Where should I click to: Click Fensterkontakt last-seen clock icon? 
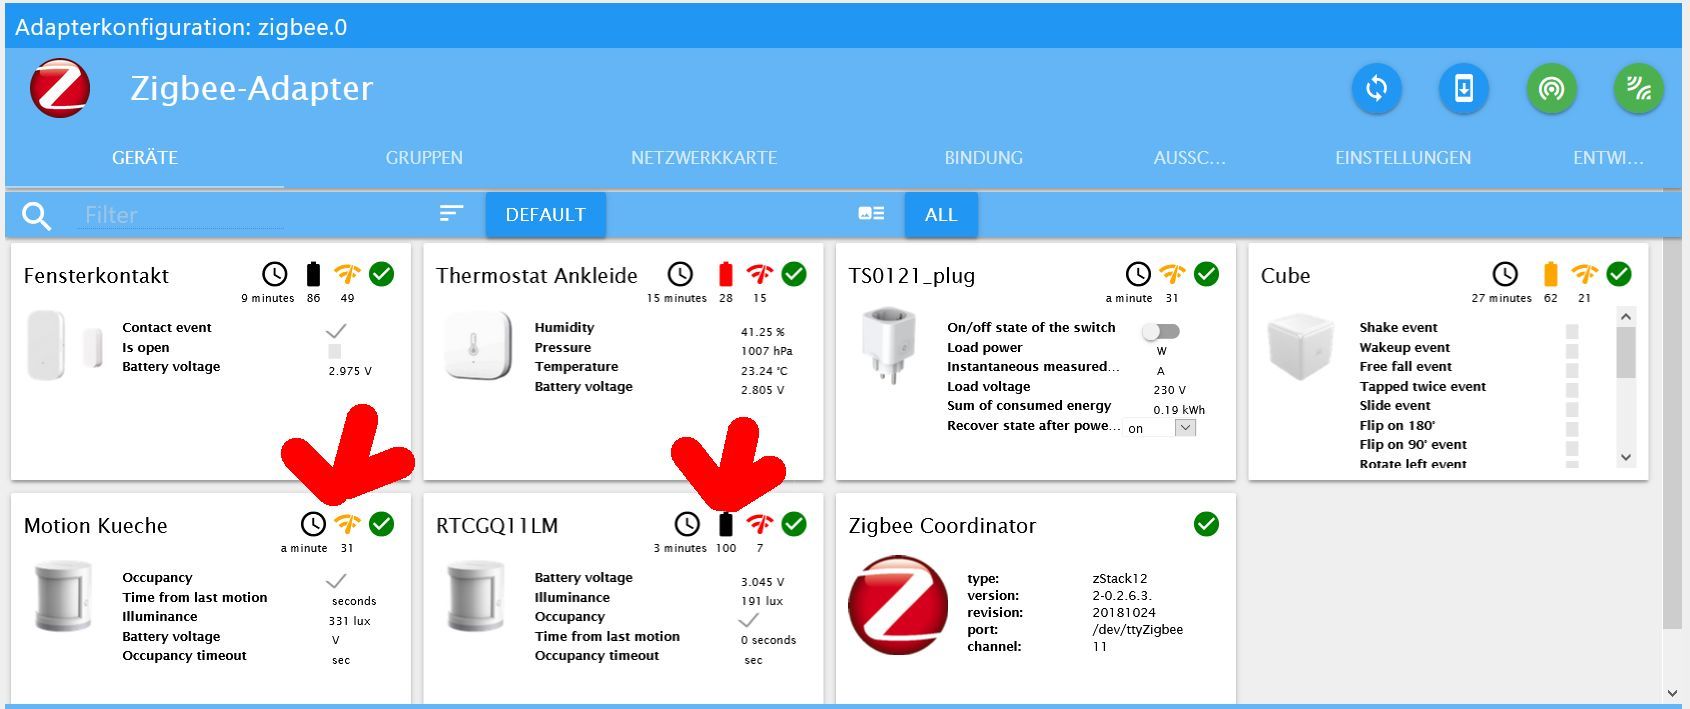pos(274,274)
